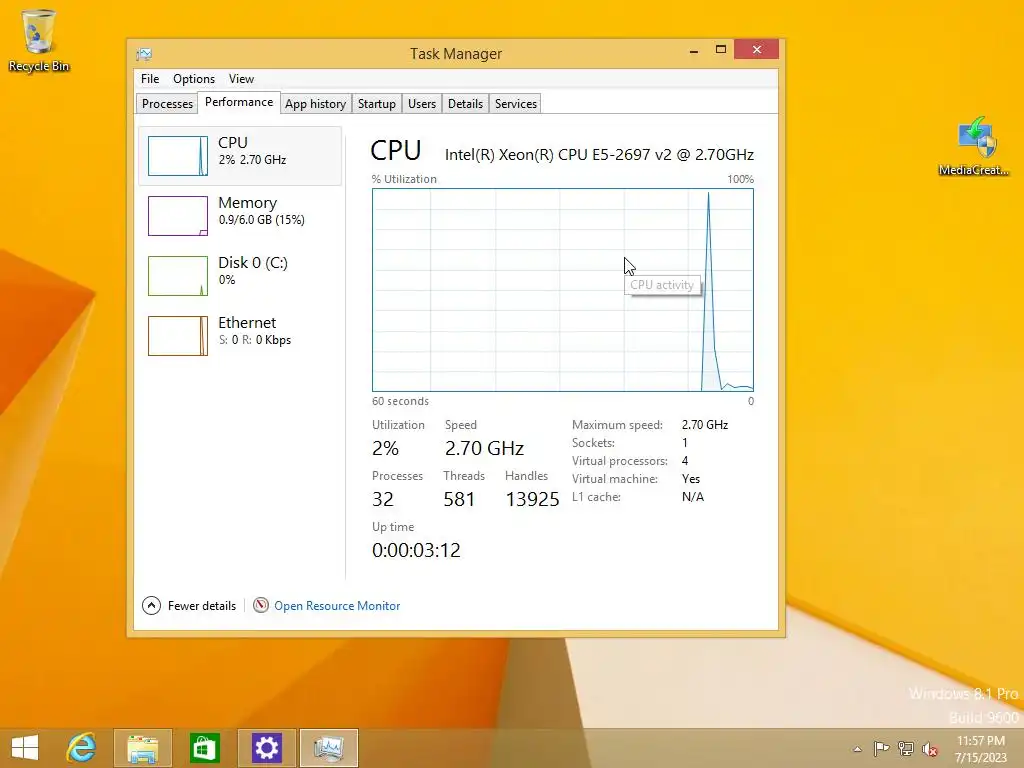1024x768 pixels.
Task: Click the Threads value 581
Action: (459, 499)
